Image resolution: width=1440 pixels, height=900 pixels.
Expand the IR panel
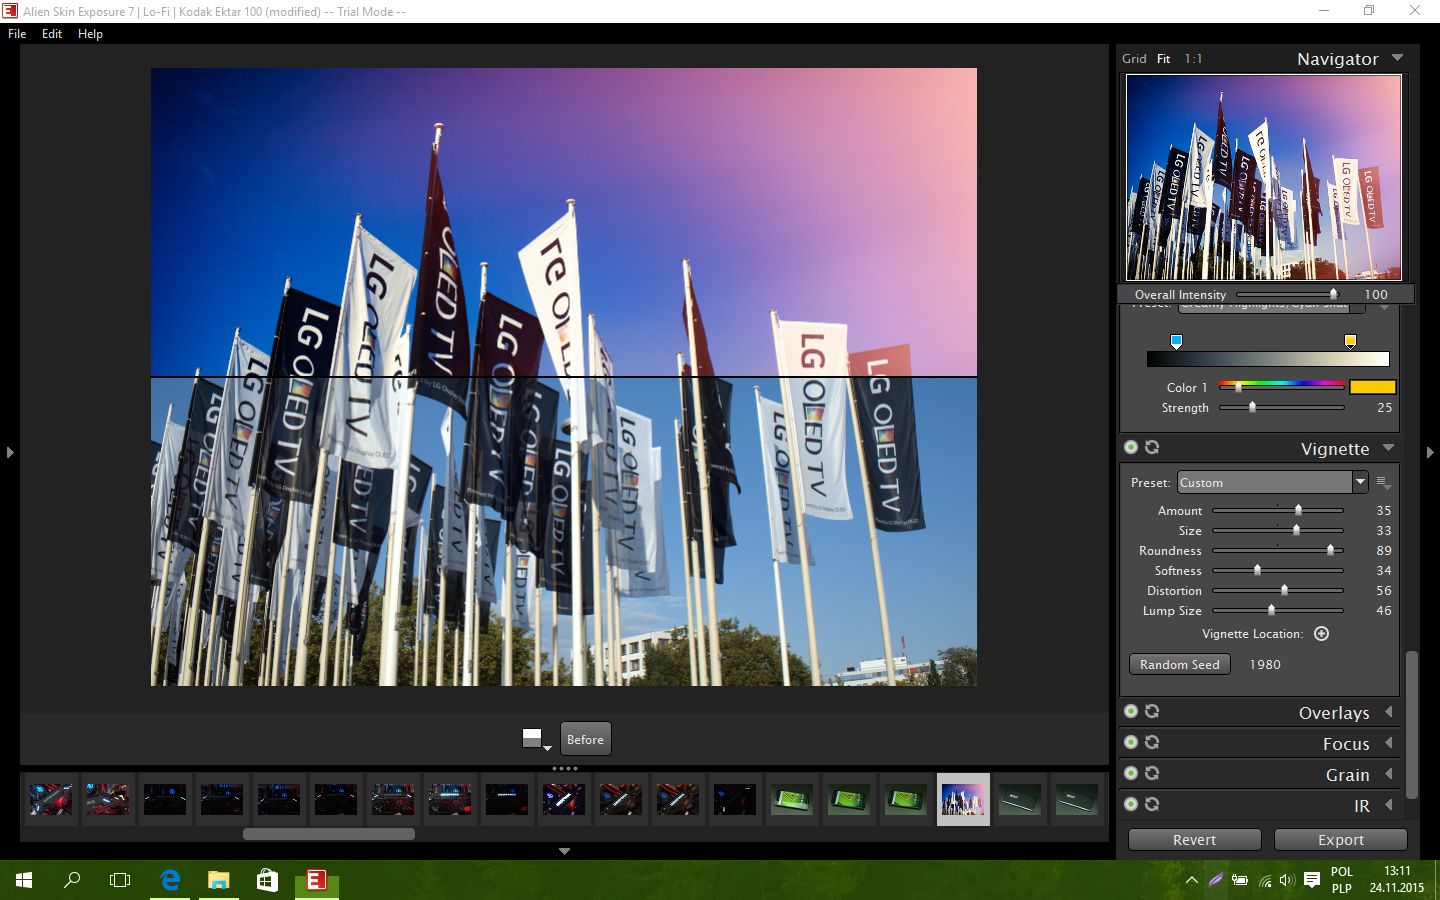pos(1389,805)
